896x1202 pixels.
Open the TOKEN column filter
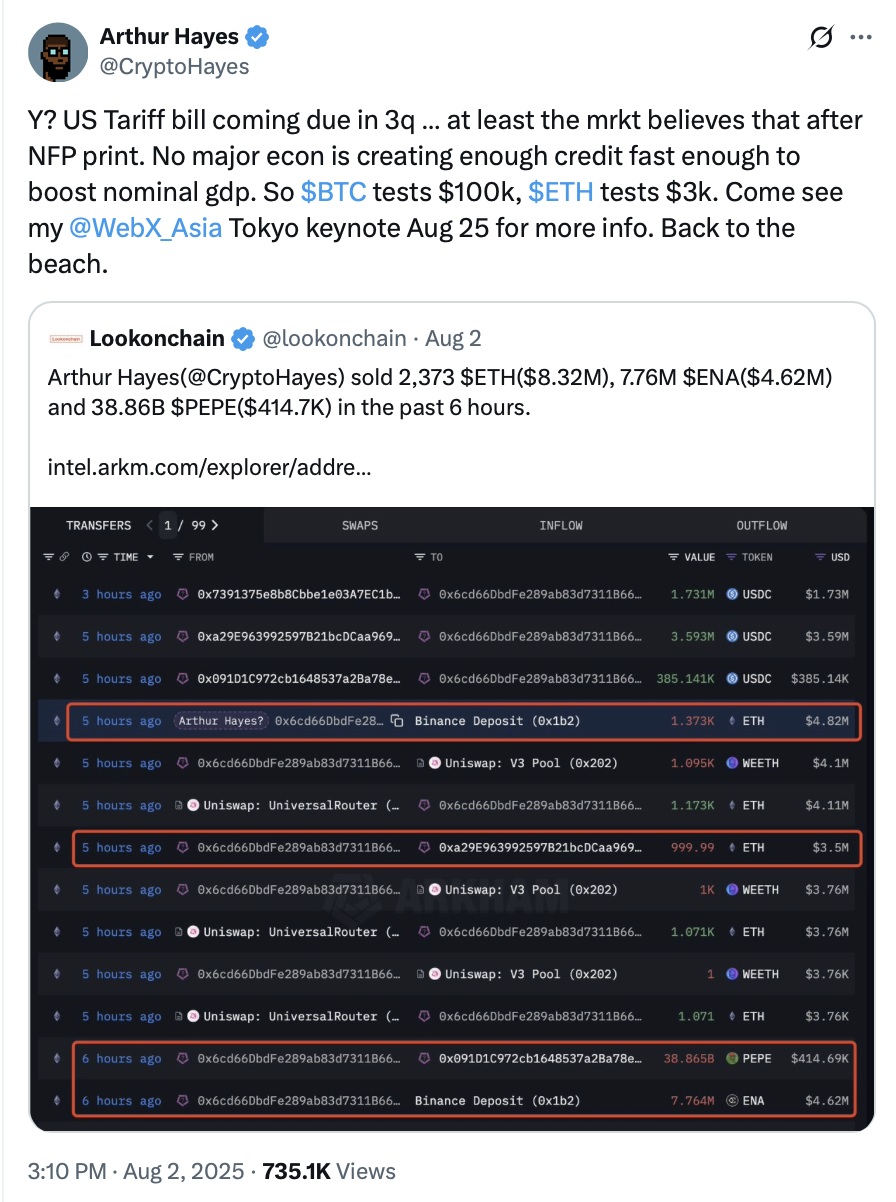(731, 557)
